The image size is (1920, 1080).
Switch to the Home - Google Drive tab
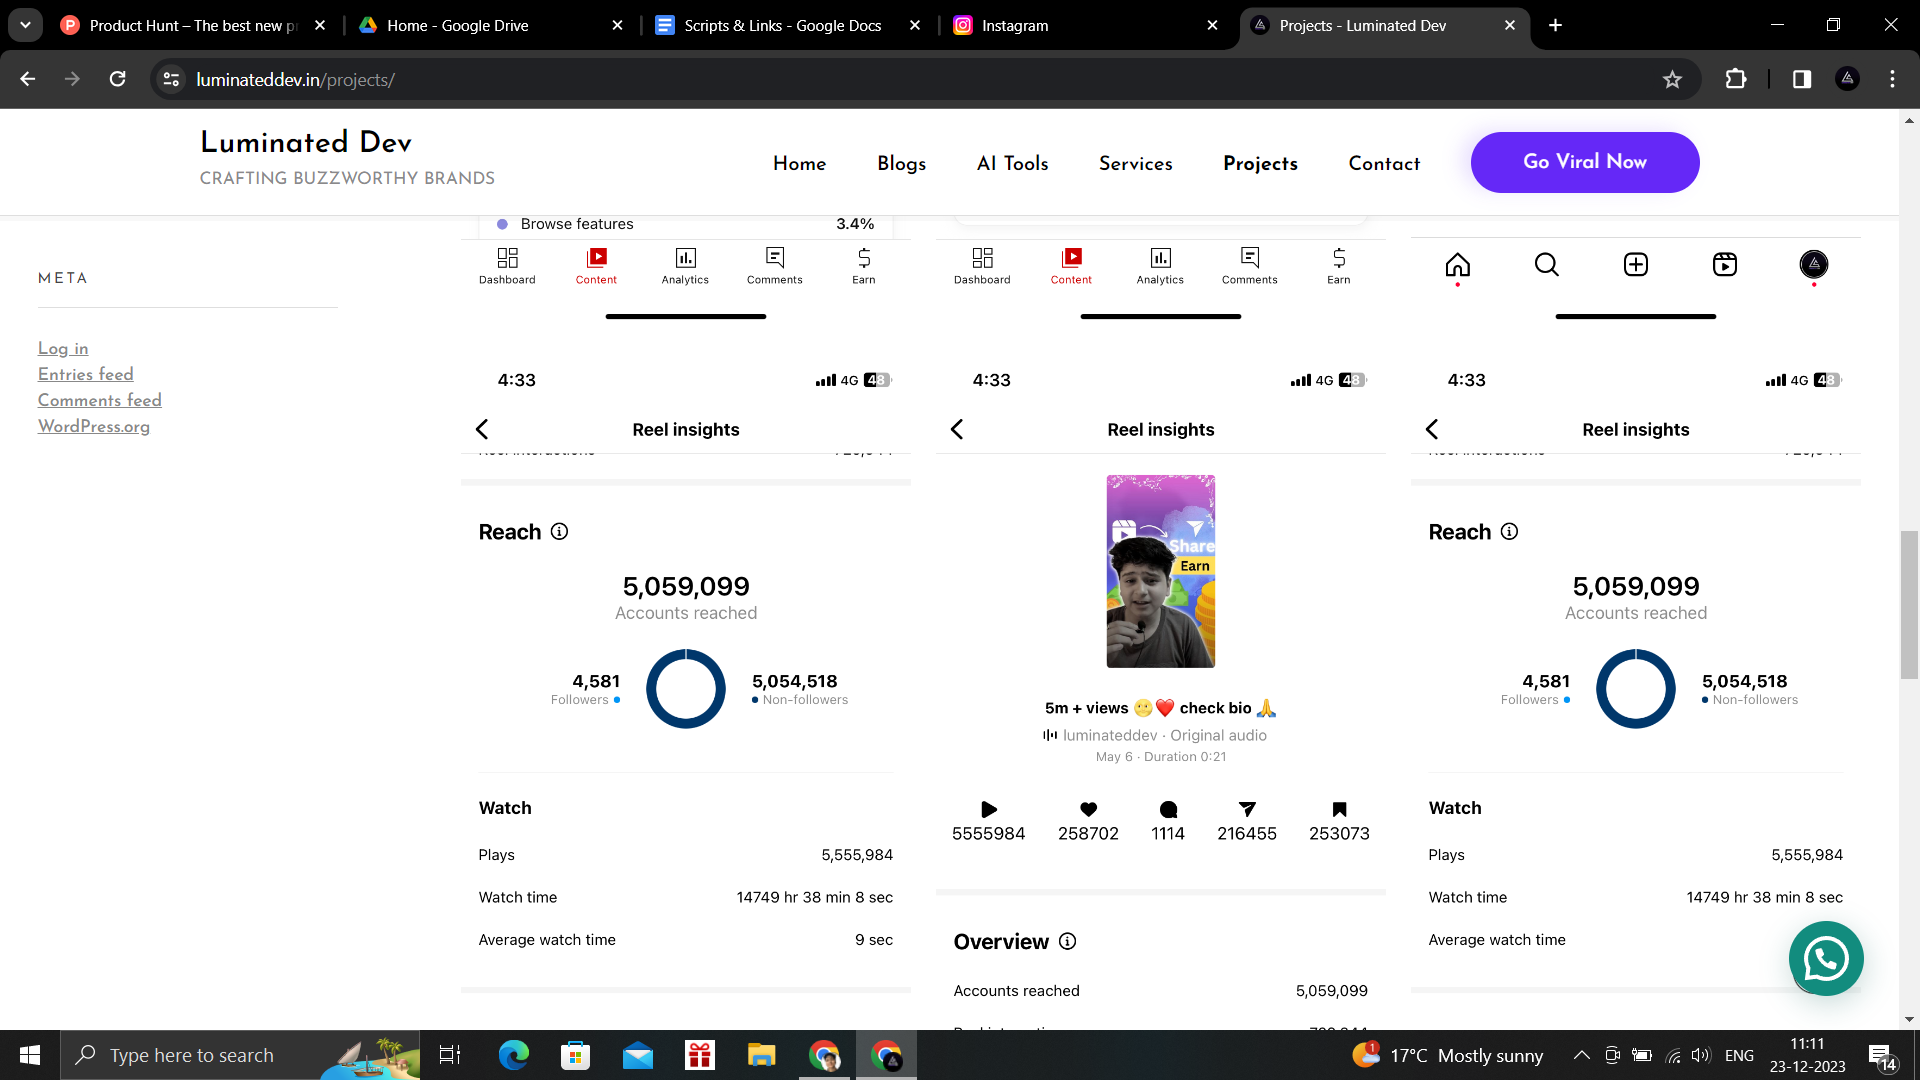[491, 25]
